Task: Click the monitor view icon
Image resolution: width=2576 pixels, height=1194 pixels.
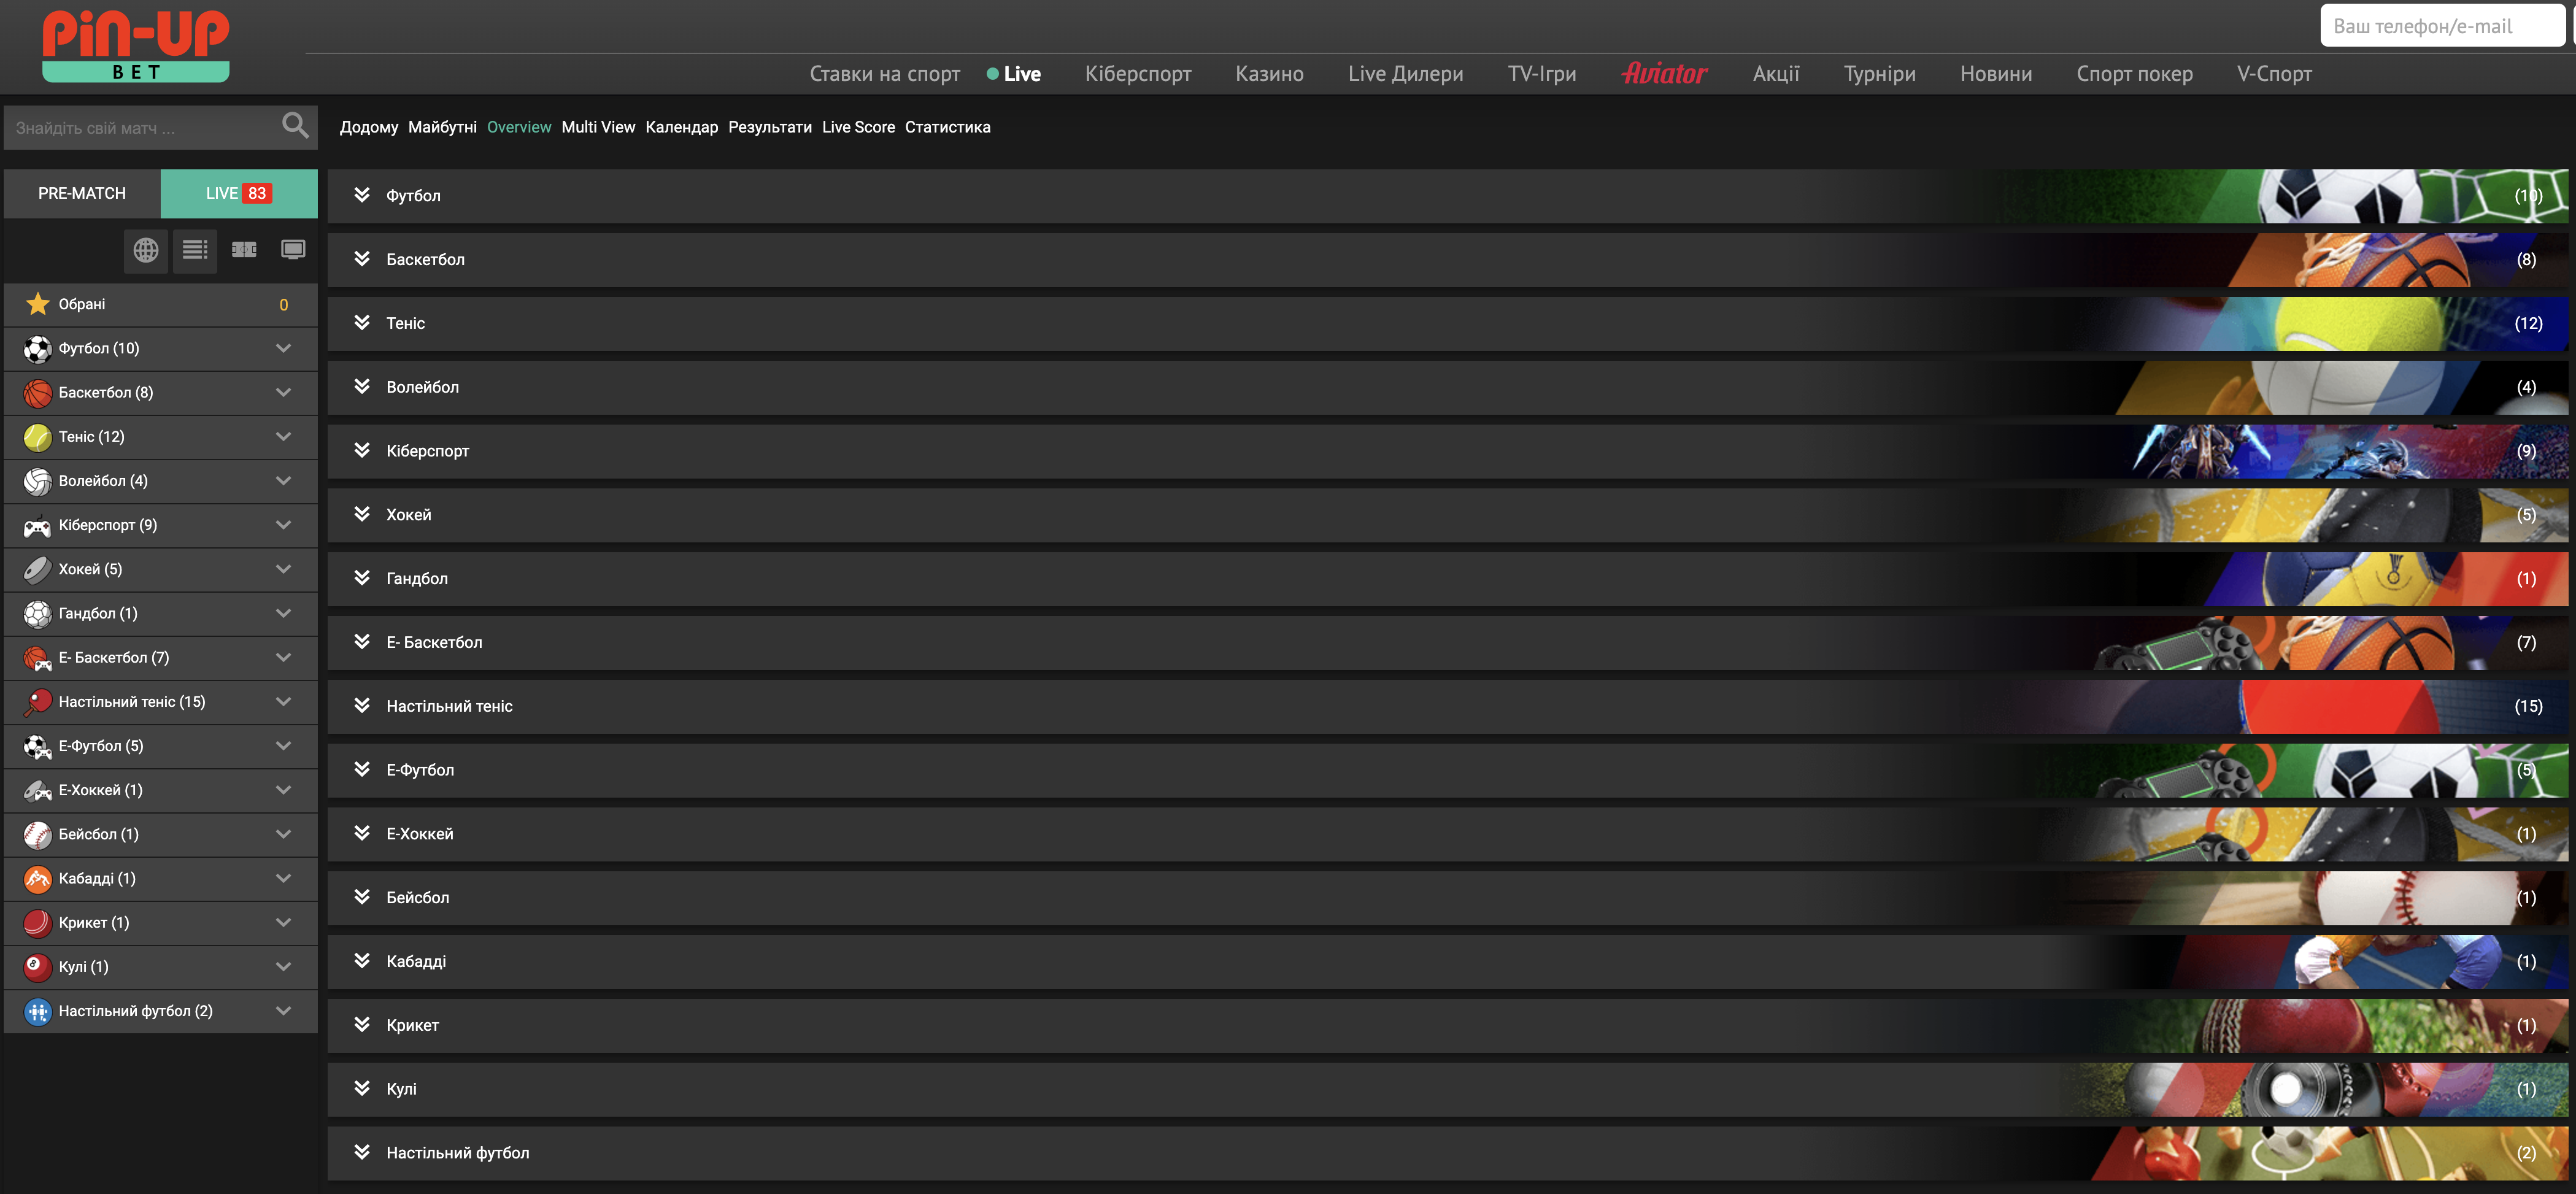Action: click(293, 250)
